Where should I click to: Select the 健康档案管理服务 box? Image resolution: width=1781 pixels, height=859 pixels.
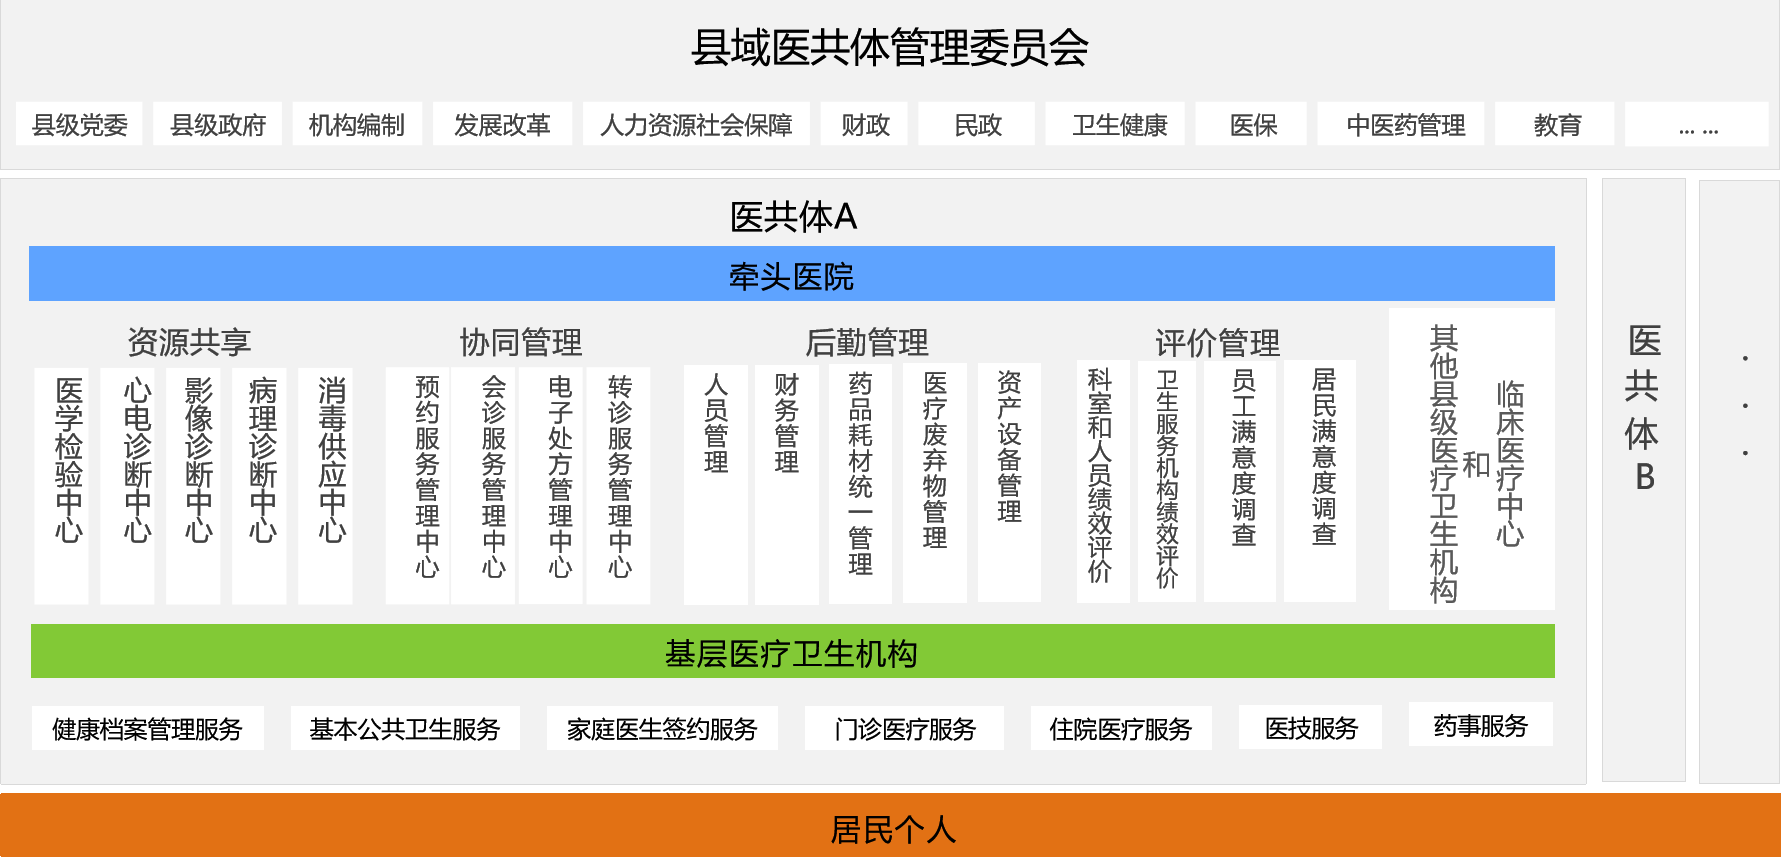click(148, 729)
